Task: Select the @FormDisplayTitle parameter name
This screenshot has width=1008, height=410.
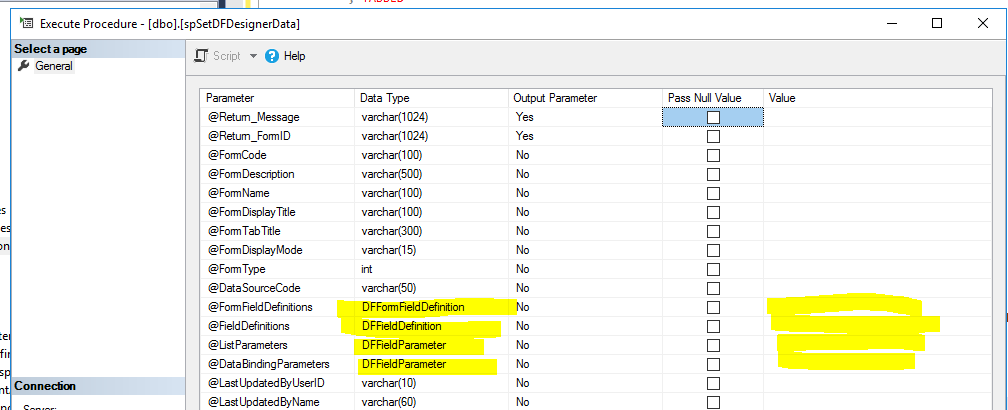Action: pyautogui.click(x=251, y=212)
